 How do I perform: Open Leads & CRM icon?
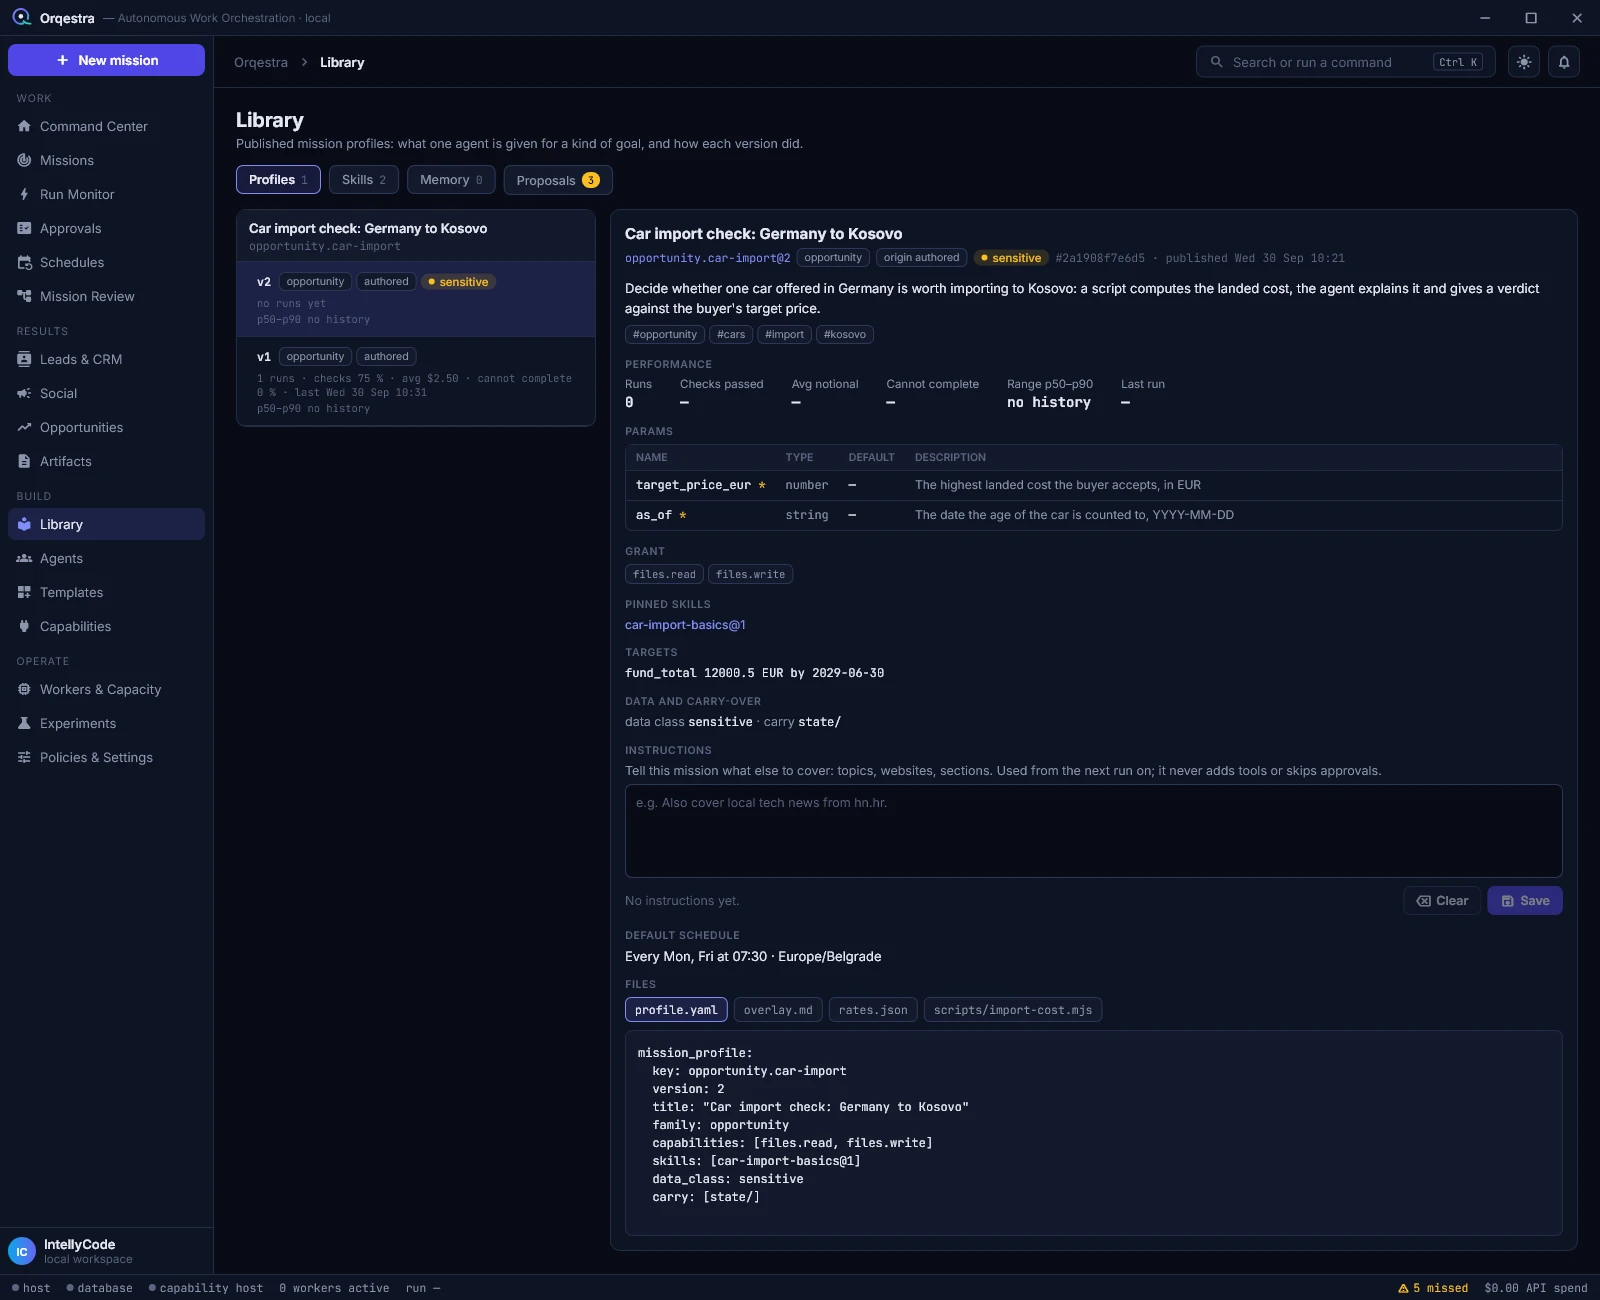24,359
